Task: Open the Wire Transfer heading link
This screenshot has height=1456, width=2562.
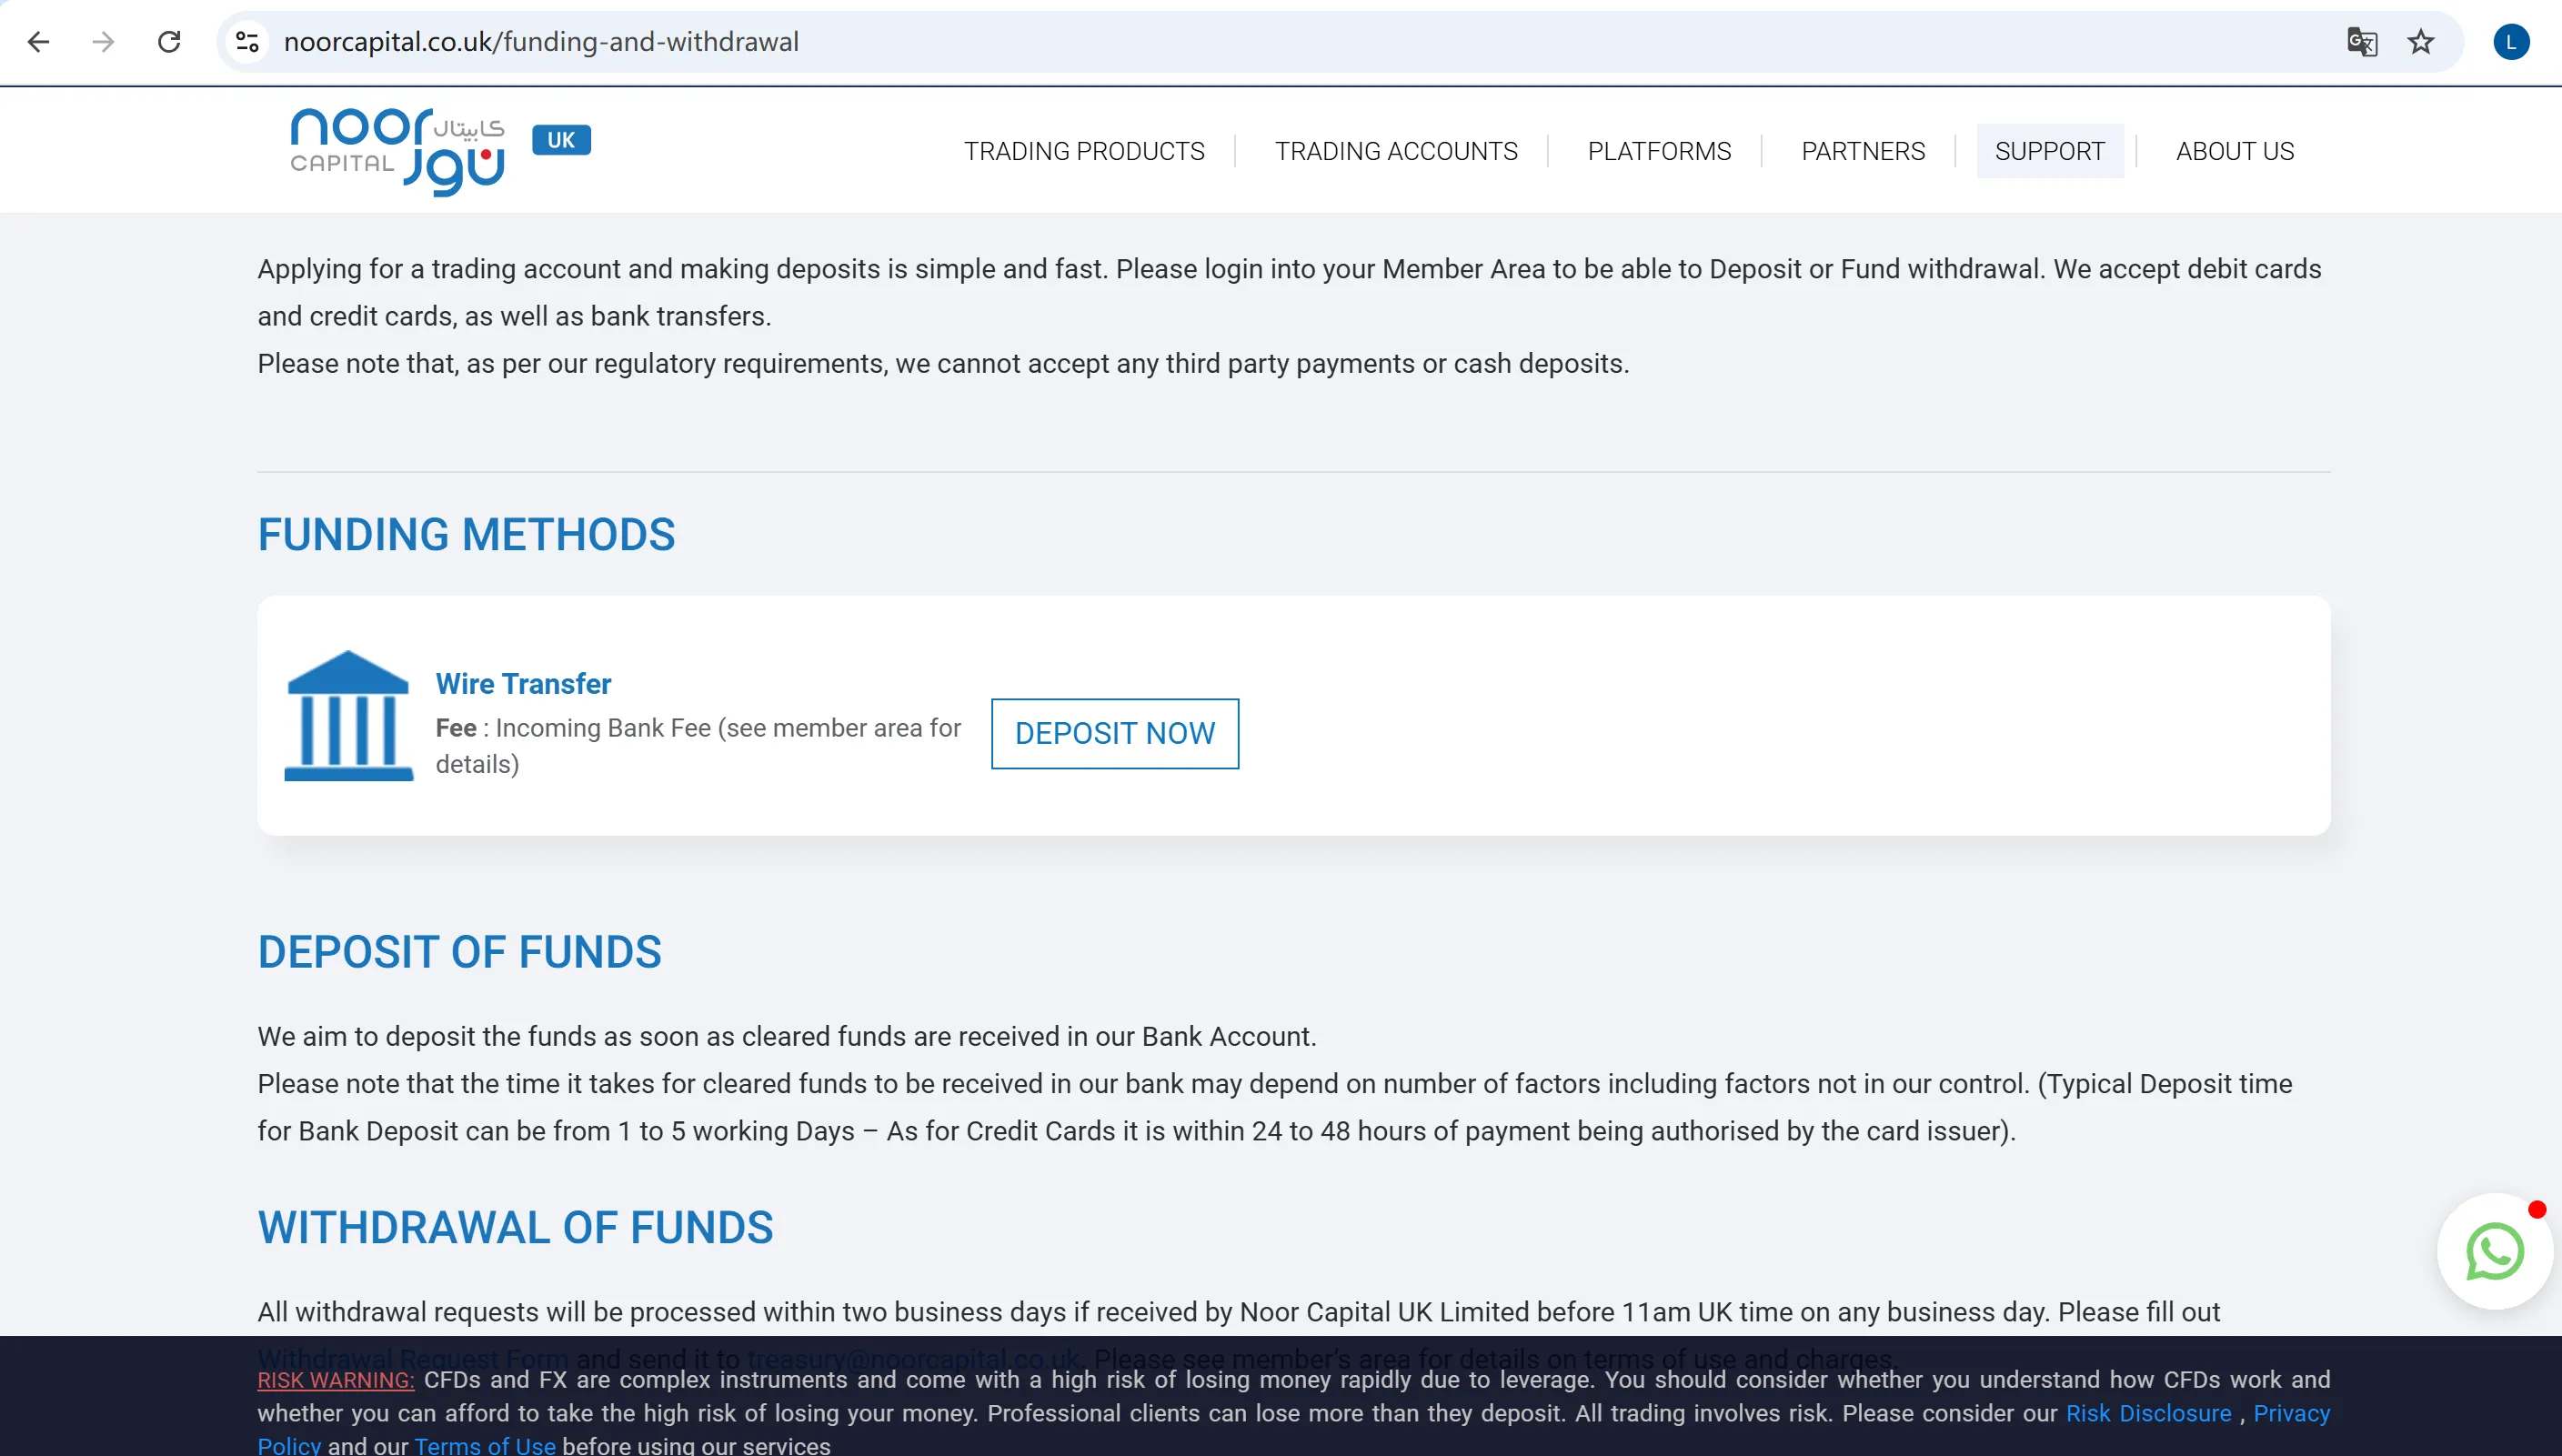Action: [523, 684]
